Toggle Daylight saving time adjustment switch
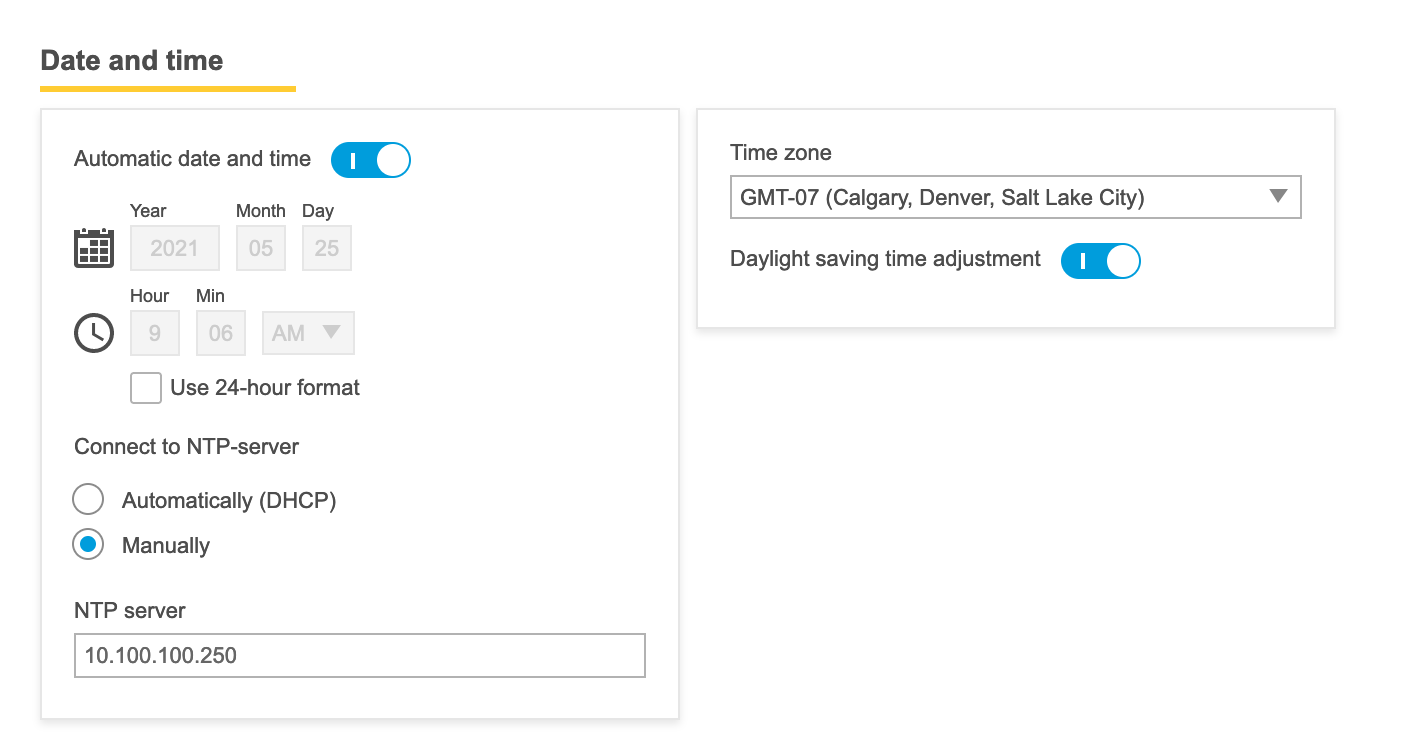The image size is (1422, 744). click(x=1100, y=261)
